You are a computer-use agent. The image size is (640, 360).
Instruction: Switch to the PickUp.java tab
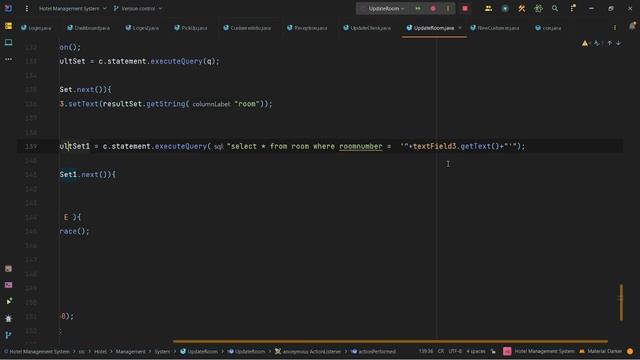(191, 28)
